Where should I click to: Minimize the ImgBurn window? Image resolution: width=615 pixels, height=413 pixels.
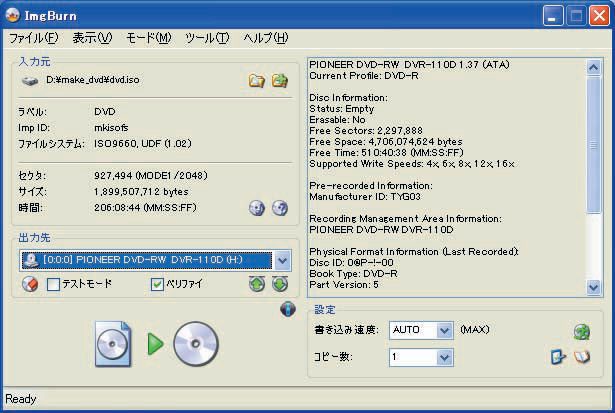tap(553, 16)
